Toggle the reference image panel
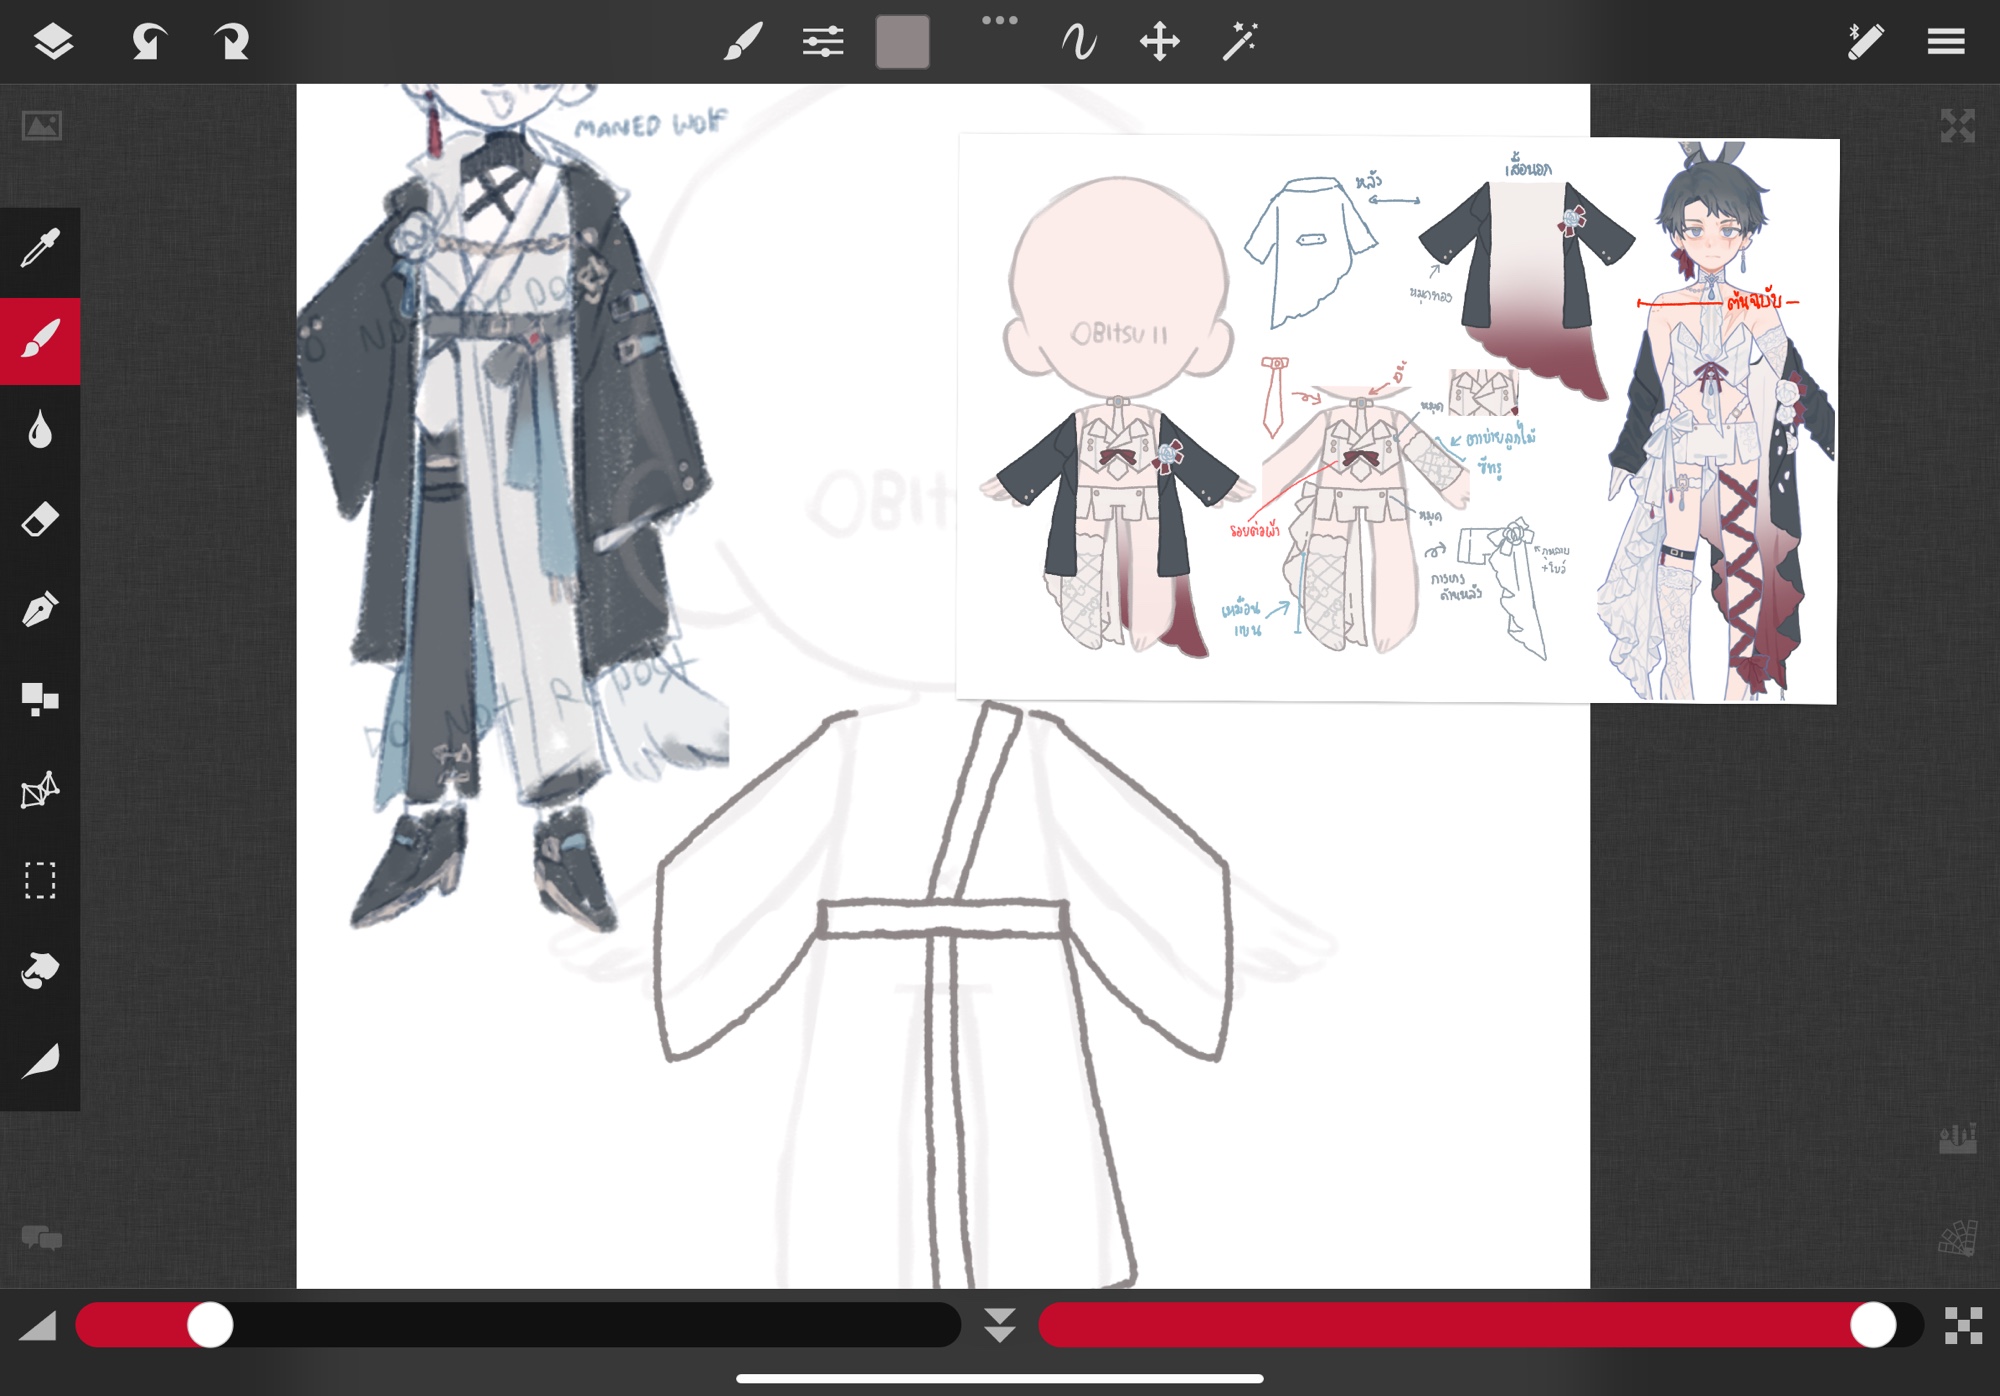Image resolution: width=2000 pixels, height=1396 pixels. [42, 126]
